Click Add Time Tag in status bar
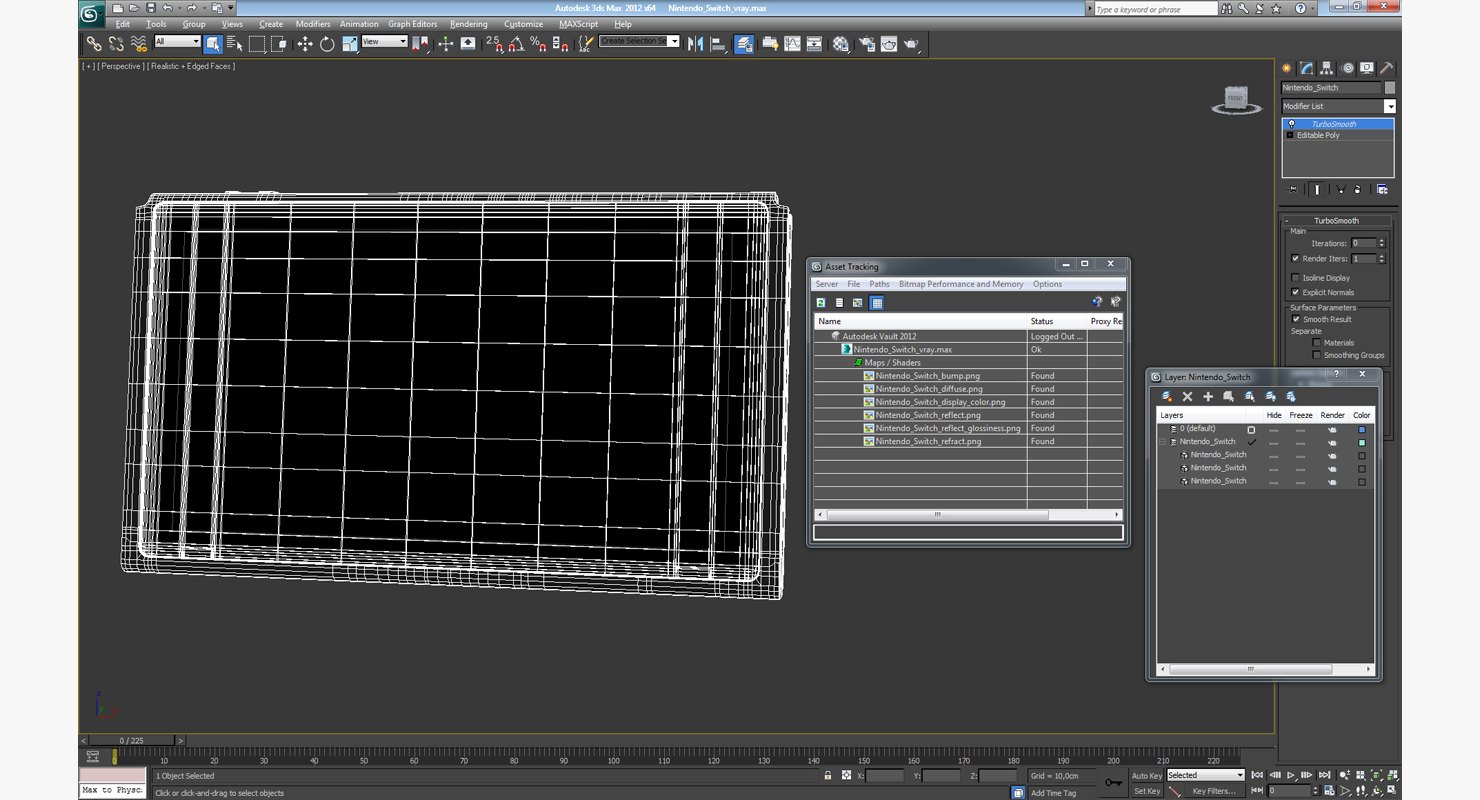 click(x=1053, y=793)
